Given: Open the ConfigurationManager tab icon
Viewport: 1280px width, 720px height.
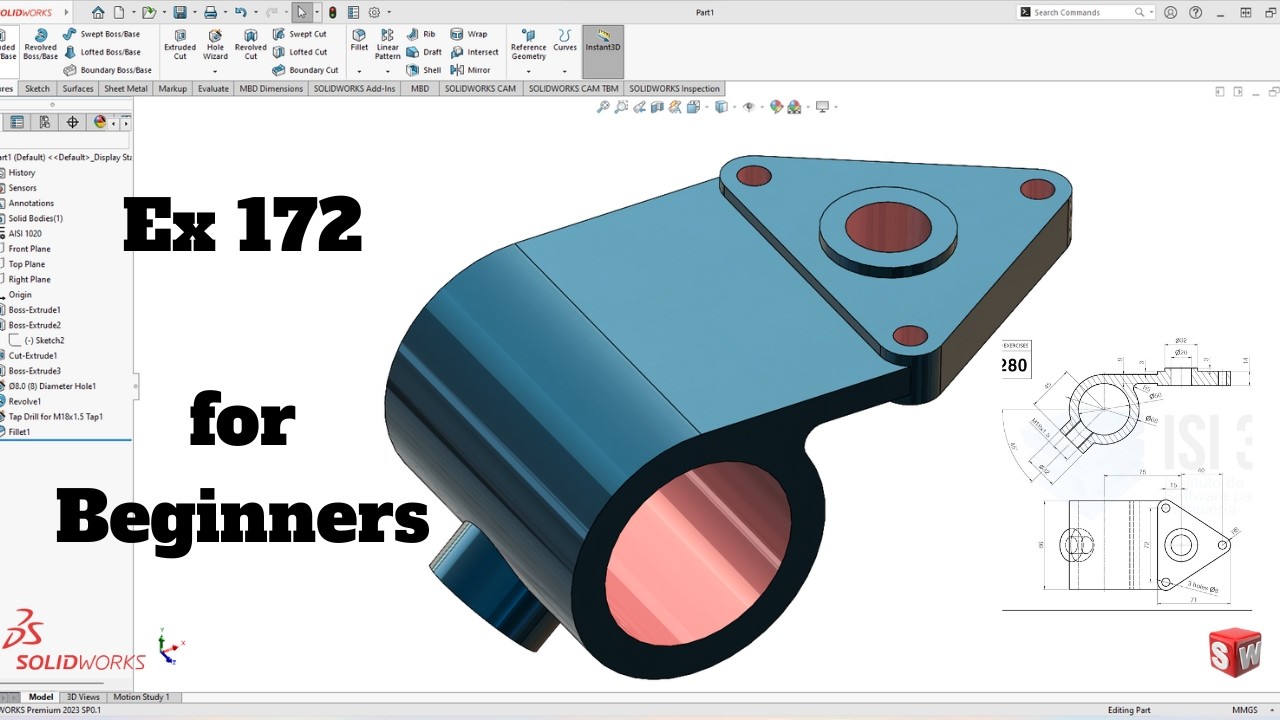Looking at the screenshot, I should coord(44,122).
